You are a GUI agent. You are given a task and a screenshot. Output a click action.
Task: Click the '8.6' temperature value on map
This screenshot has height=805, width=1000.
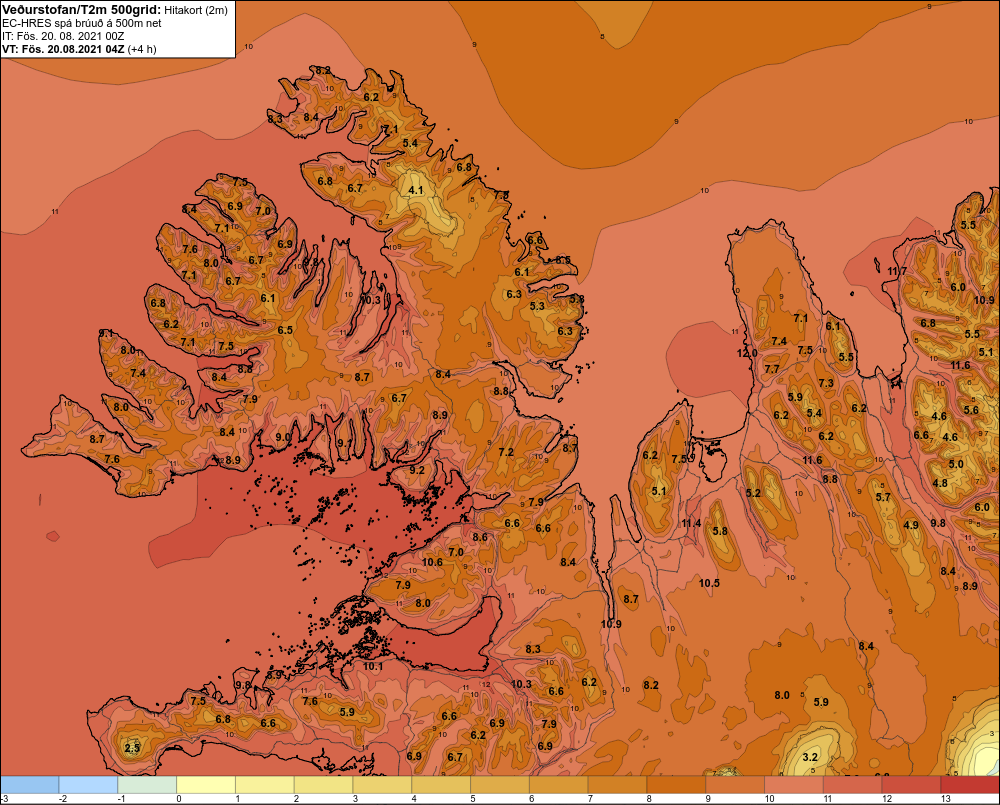click(x=480, y=537)
